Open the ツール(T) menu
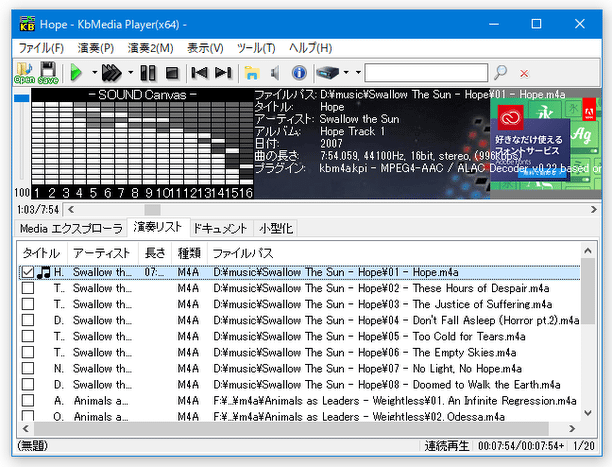 click(x=255, y=47)
